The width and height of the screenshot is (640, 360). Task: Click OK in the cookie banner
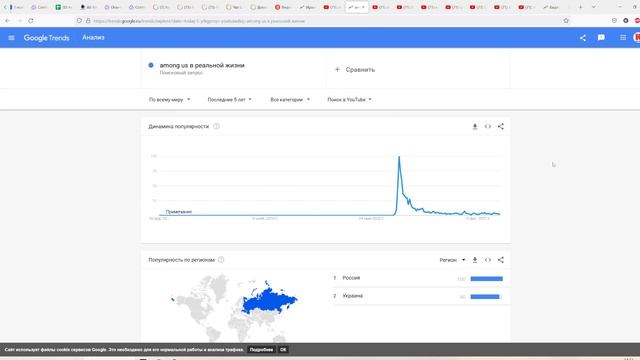[x=283, y=350]
